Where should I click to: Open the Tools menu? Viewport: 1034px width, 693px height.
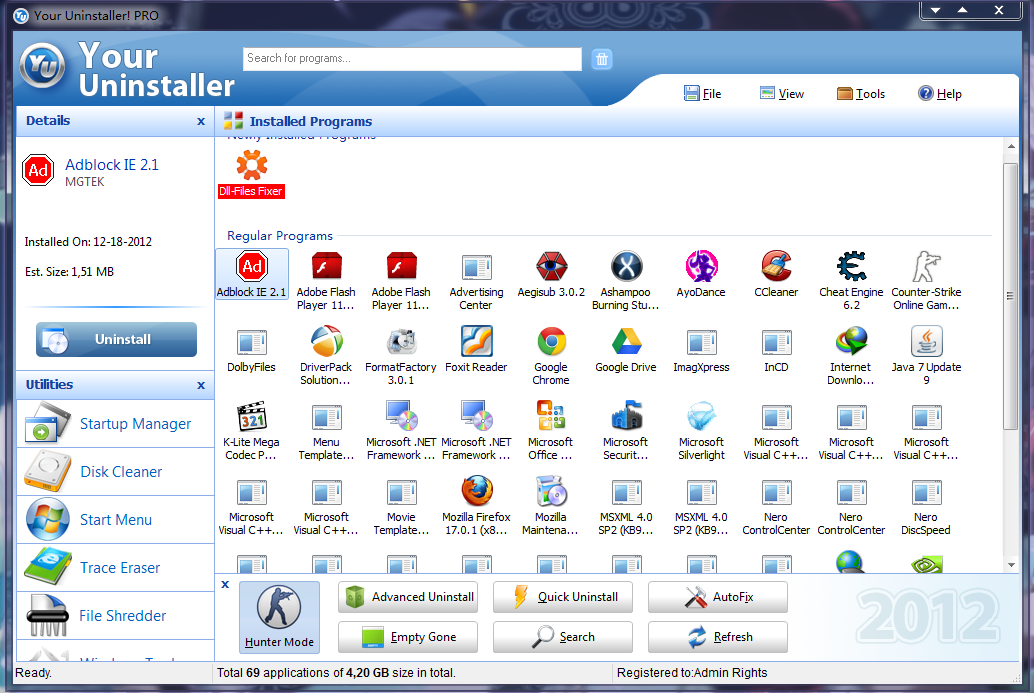(861, 94)
